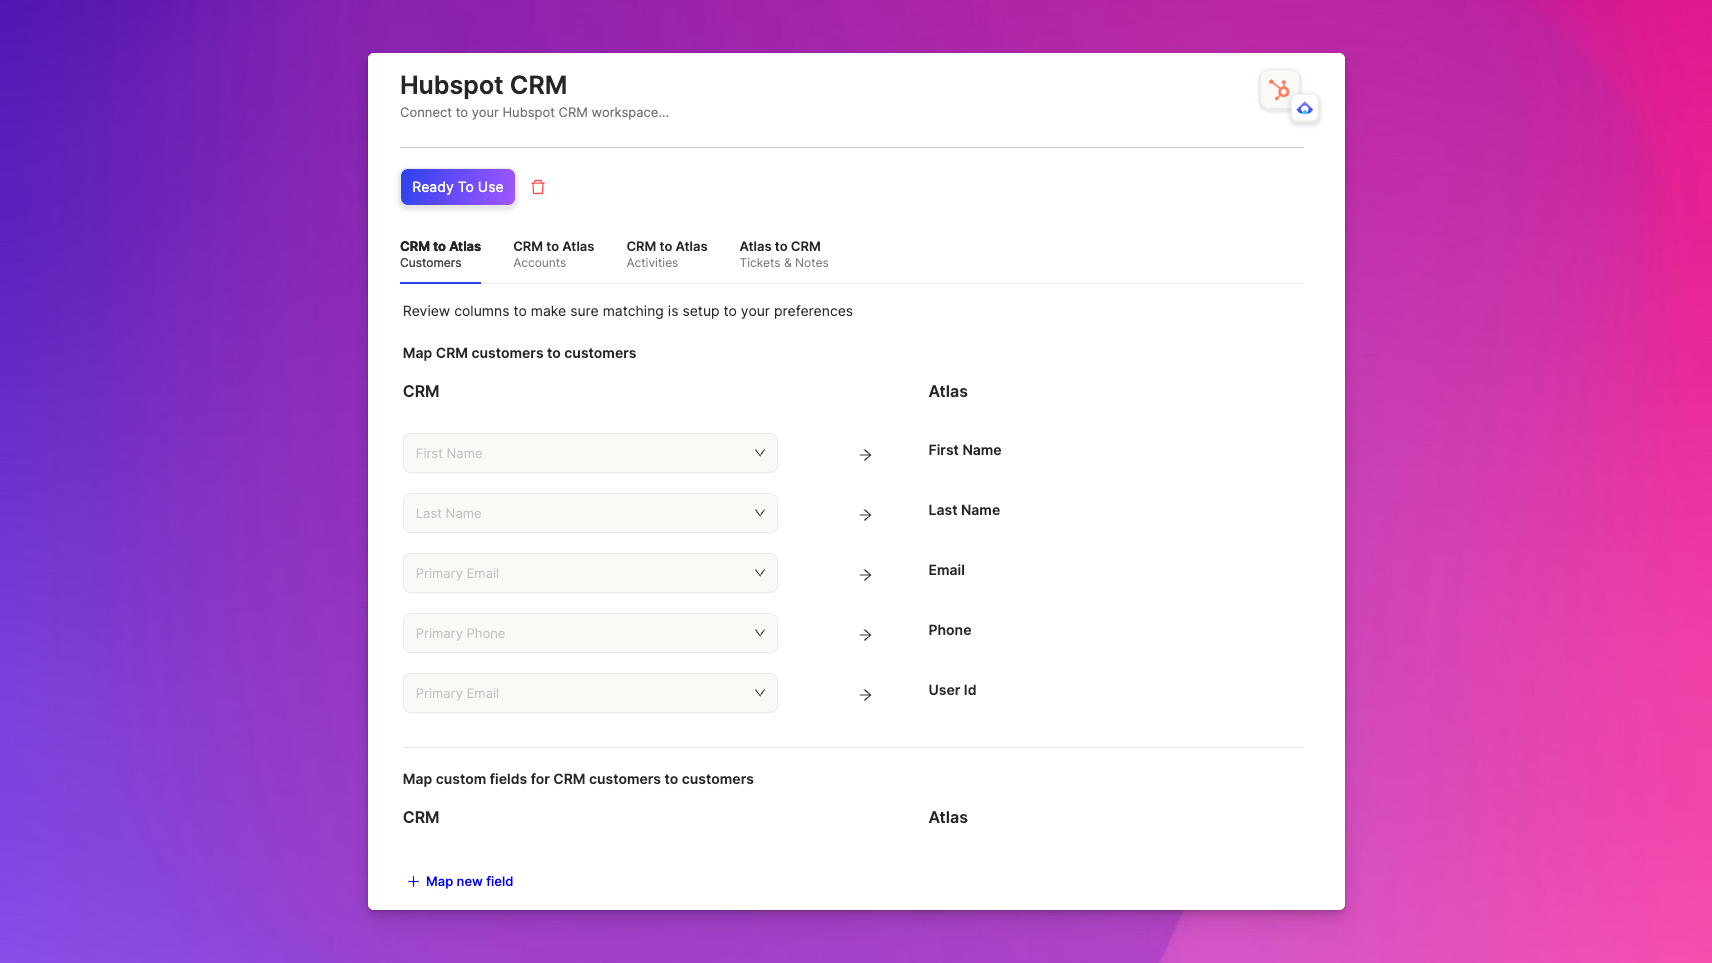Open the First Name CRM dropdown

(x=590, y=453)
